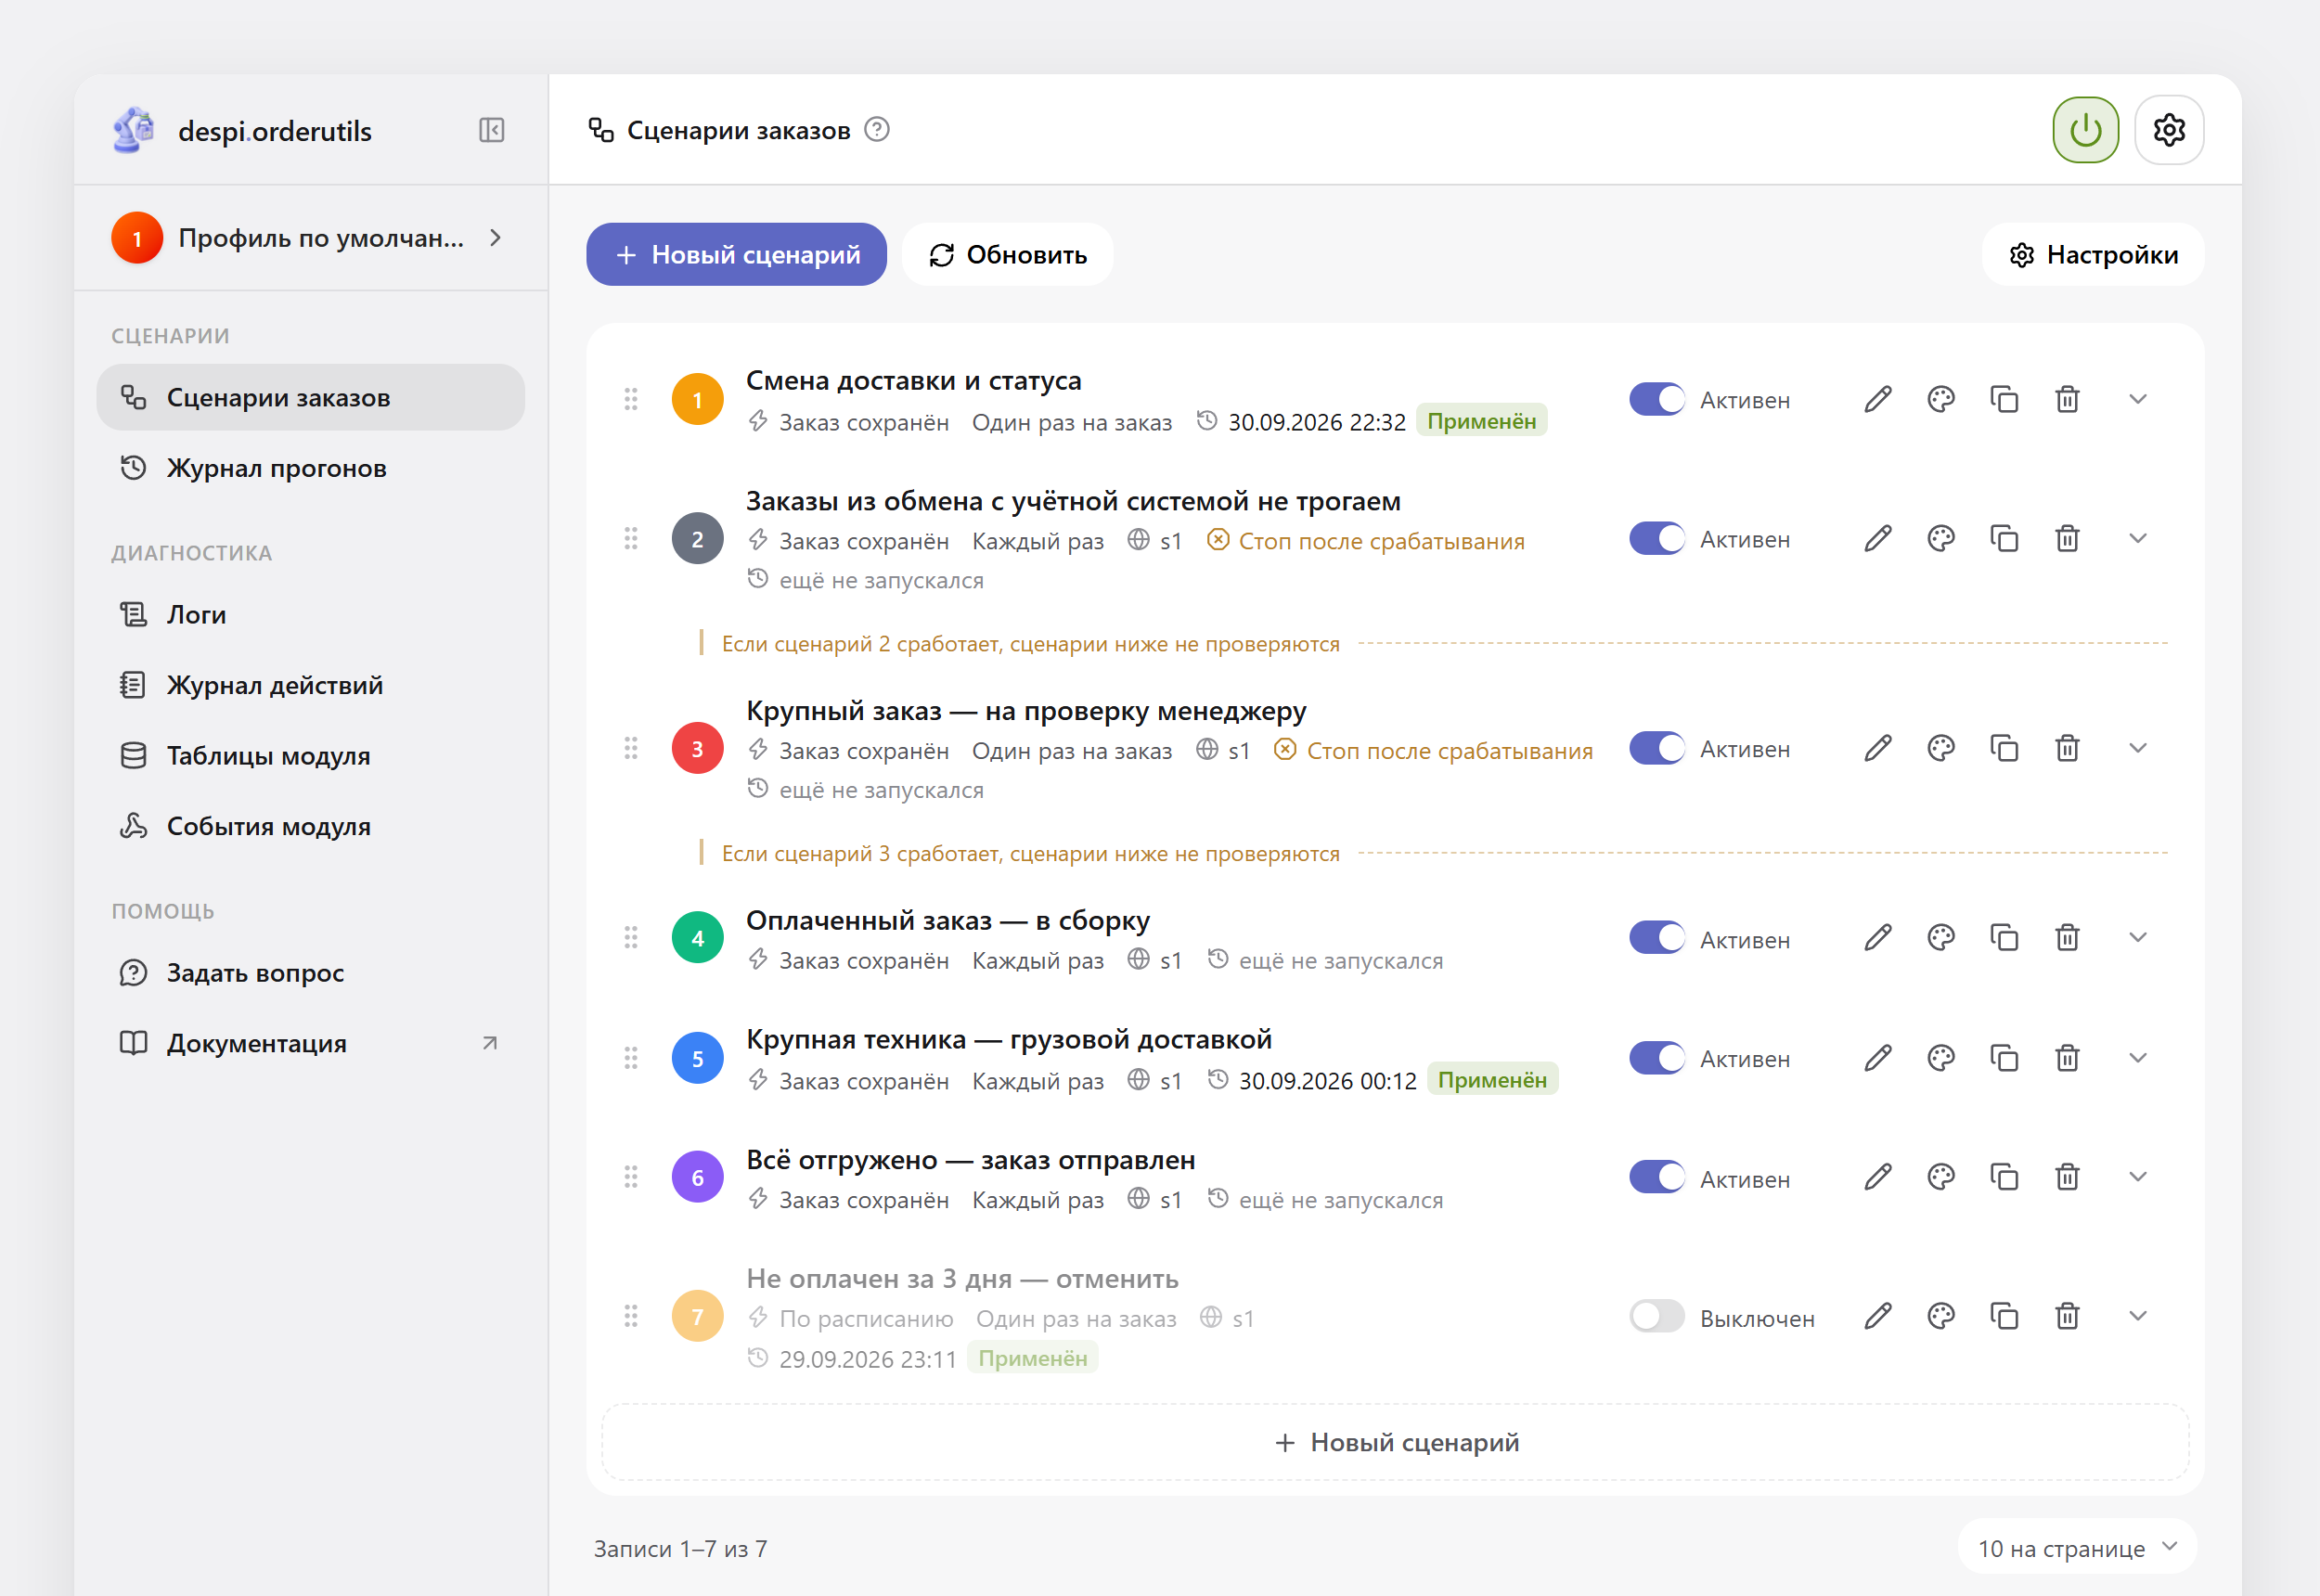Open the gear settings icon in header
The width and height of the screenshot is (2320, 1596).
(2169, 130)
